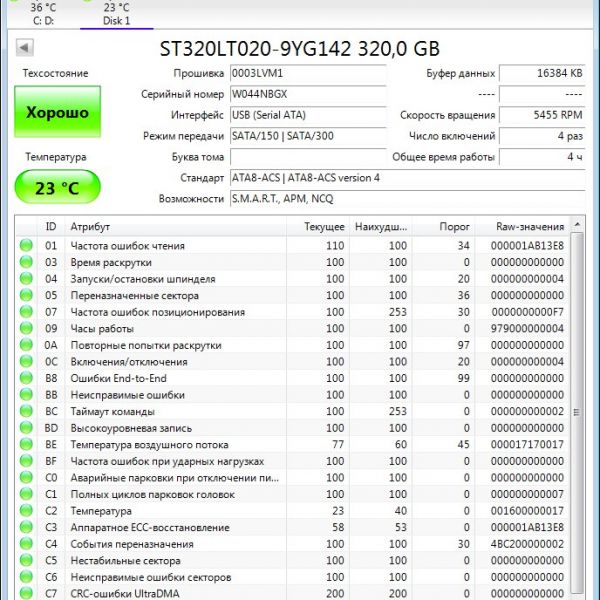Click the power-on count value 4 раз

click(542, 136)
